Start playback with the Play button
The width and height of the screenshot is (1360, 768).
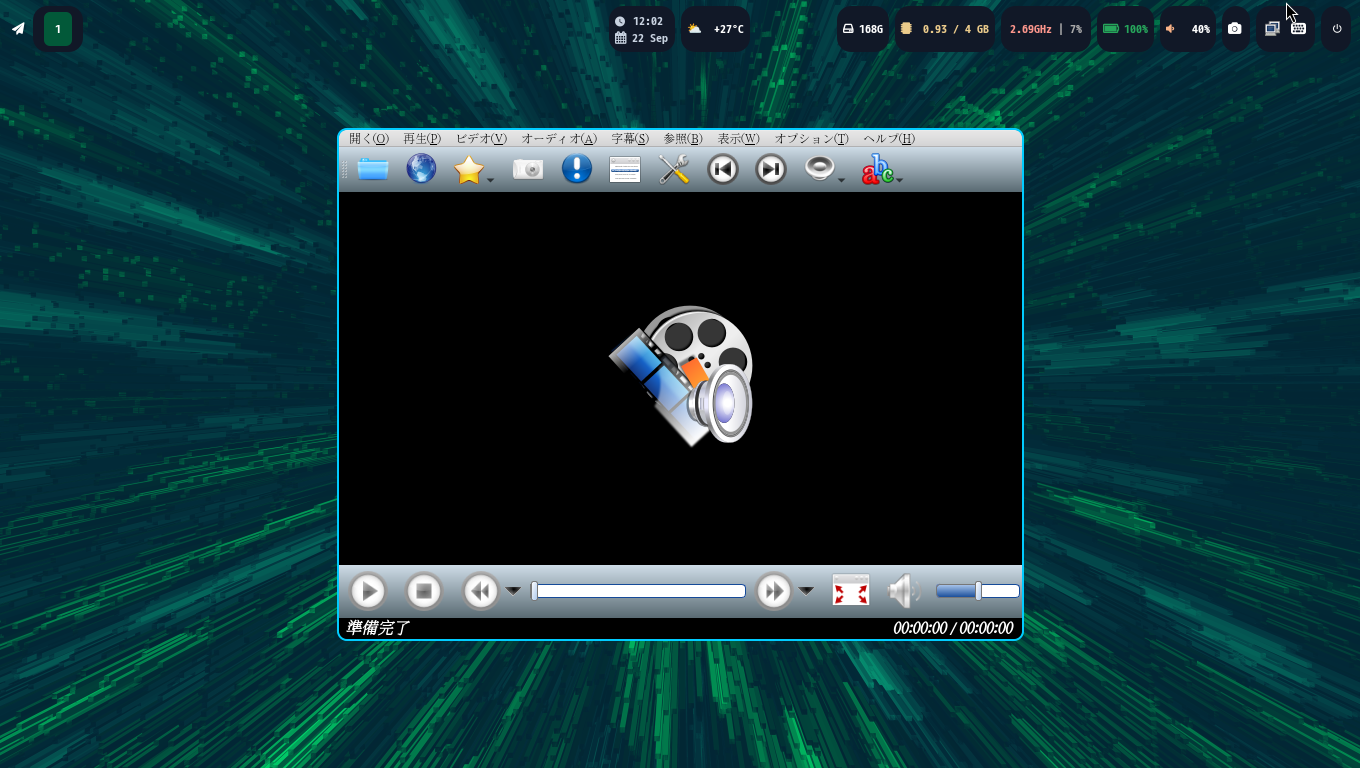coord(368,591)
